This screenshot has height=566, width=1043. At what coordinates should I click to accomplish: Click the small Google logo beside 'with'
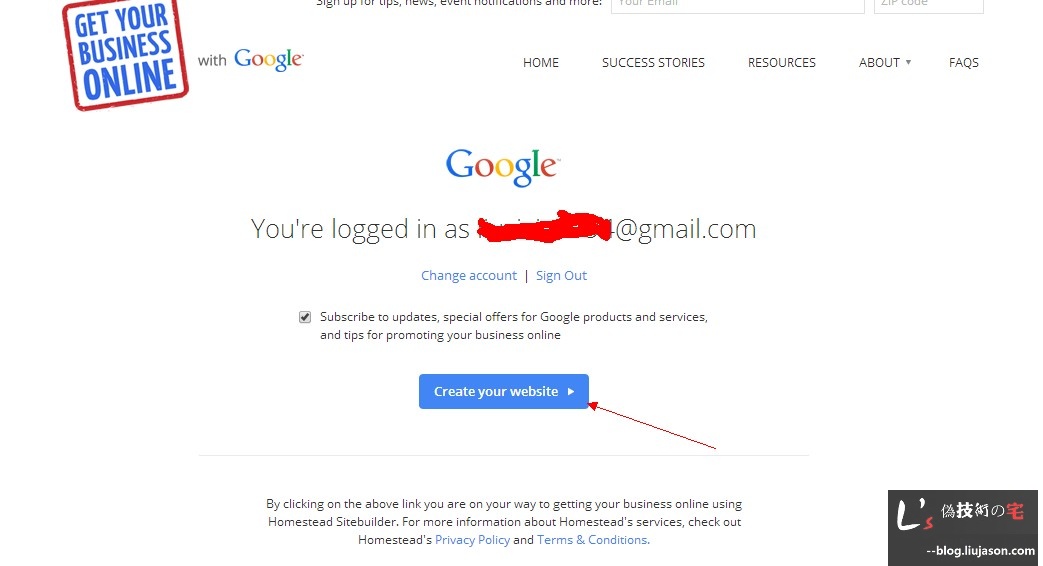tap(269, 60)
